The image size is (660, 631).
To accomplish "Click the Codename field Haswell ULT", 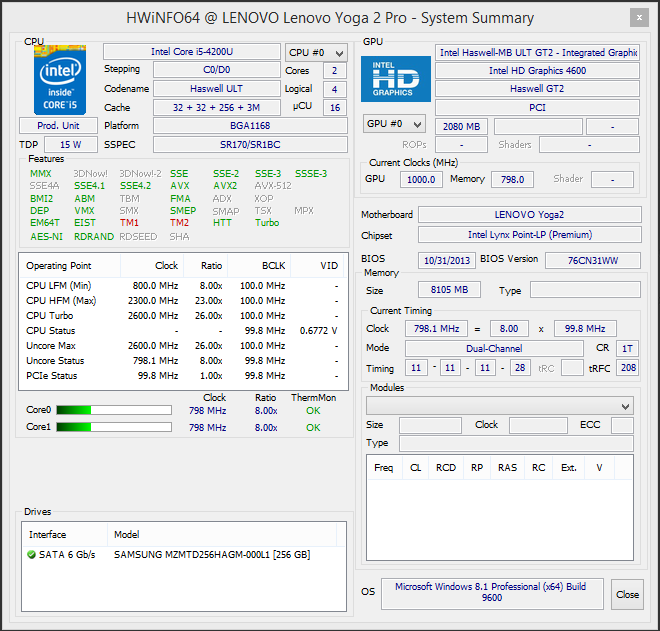I will pyautogui.click(x=217, y=88).
